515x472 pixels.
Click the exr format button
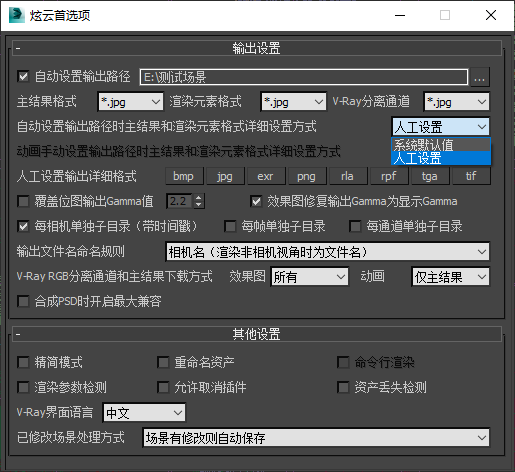[265, 176]
